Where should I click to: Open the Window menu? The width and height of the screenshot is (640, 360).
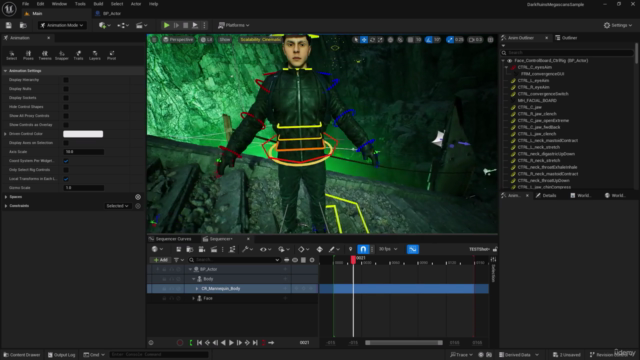(x=59, y=4)
